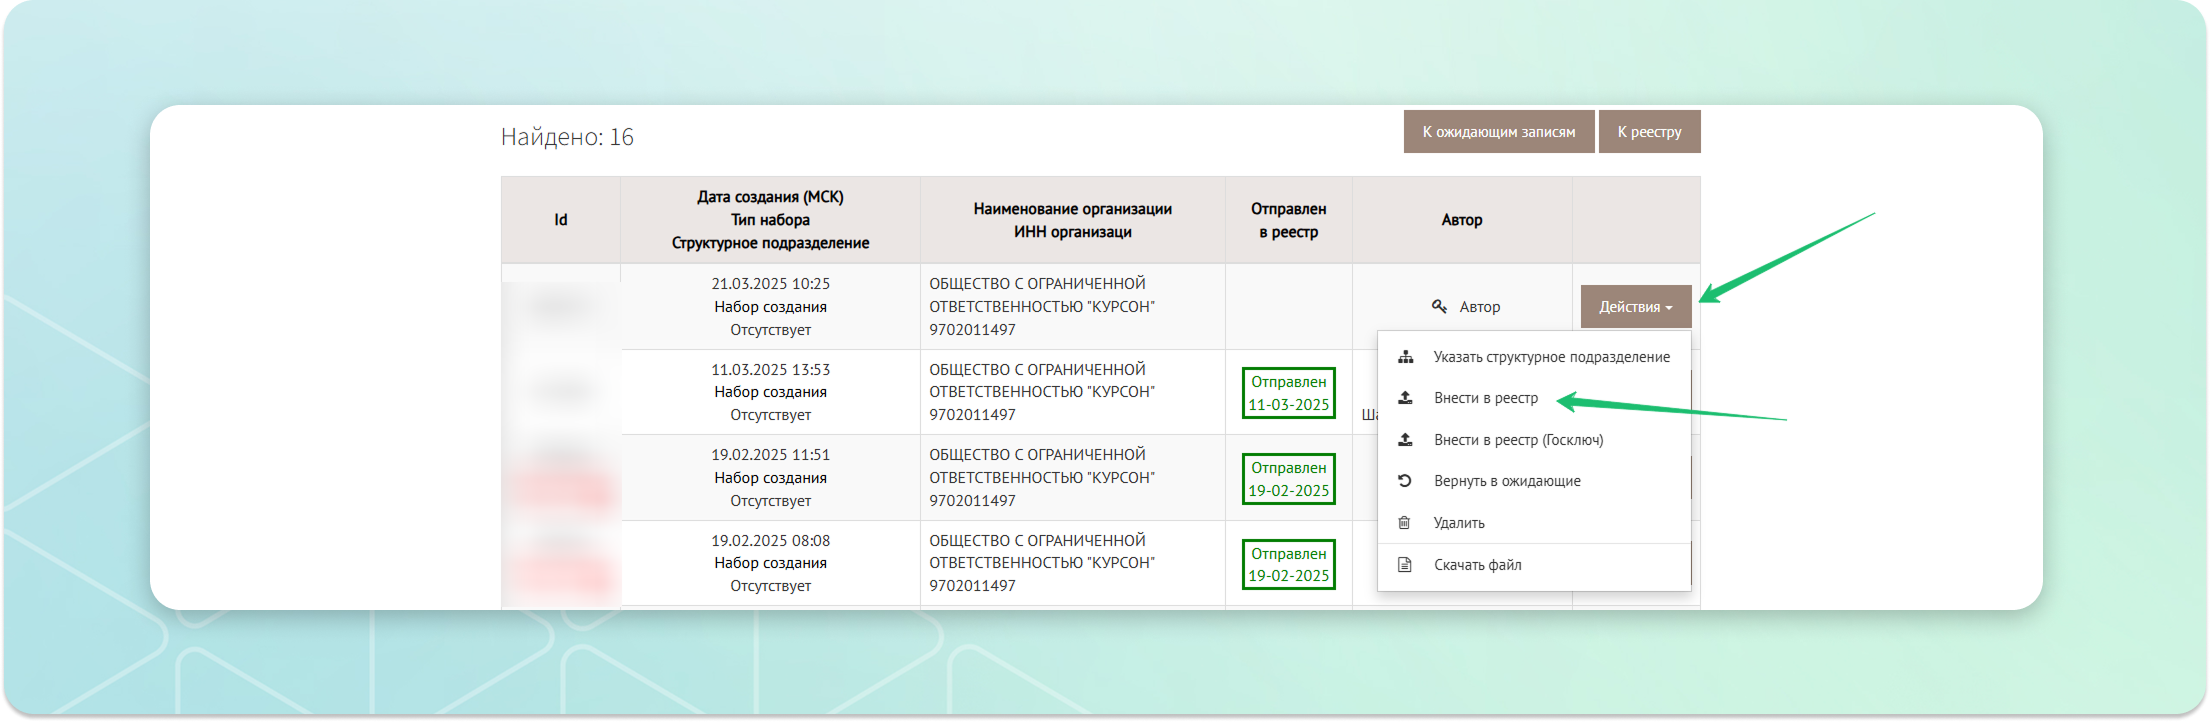Click sent badge in the 19.02.2025 08:08 row
This screenshot has height=722, width=2210.
click(x=1288, y=565)
